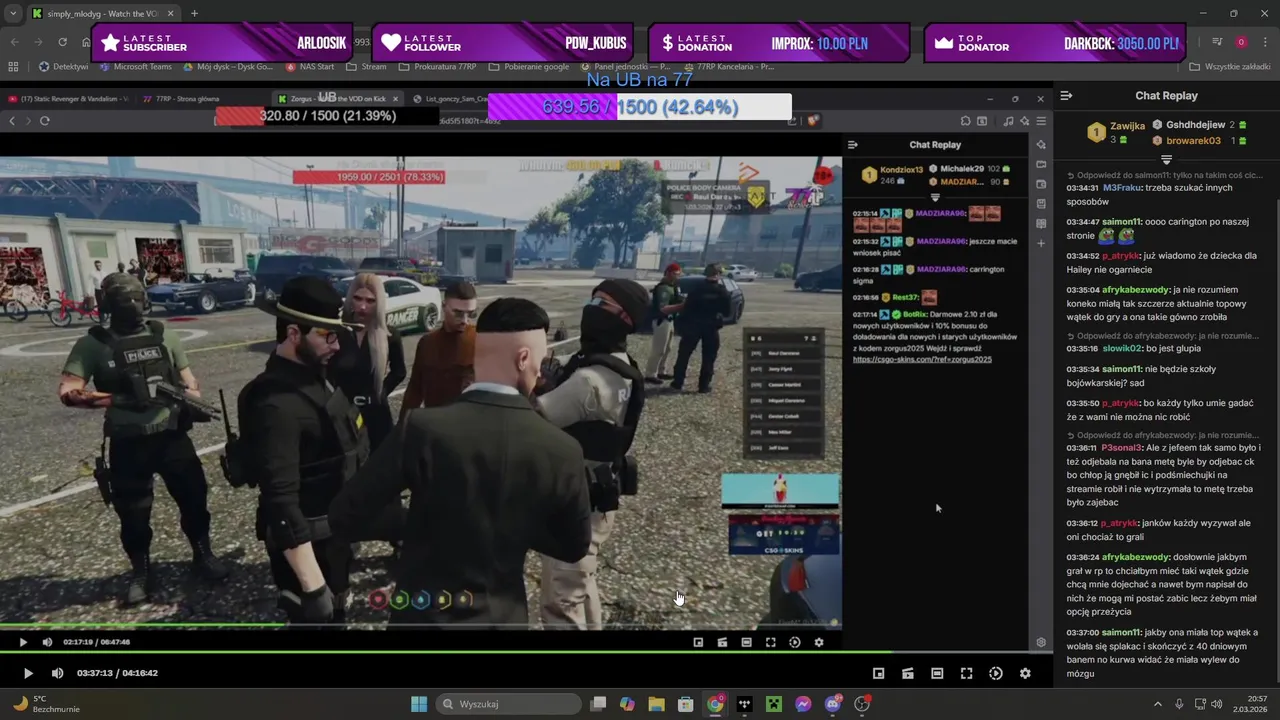Viewport: 1280px width, 720px height.
Task: Open Discord from the taskbar
Action: 833,704
